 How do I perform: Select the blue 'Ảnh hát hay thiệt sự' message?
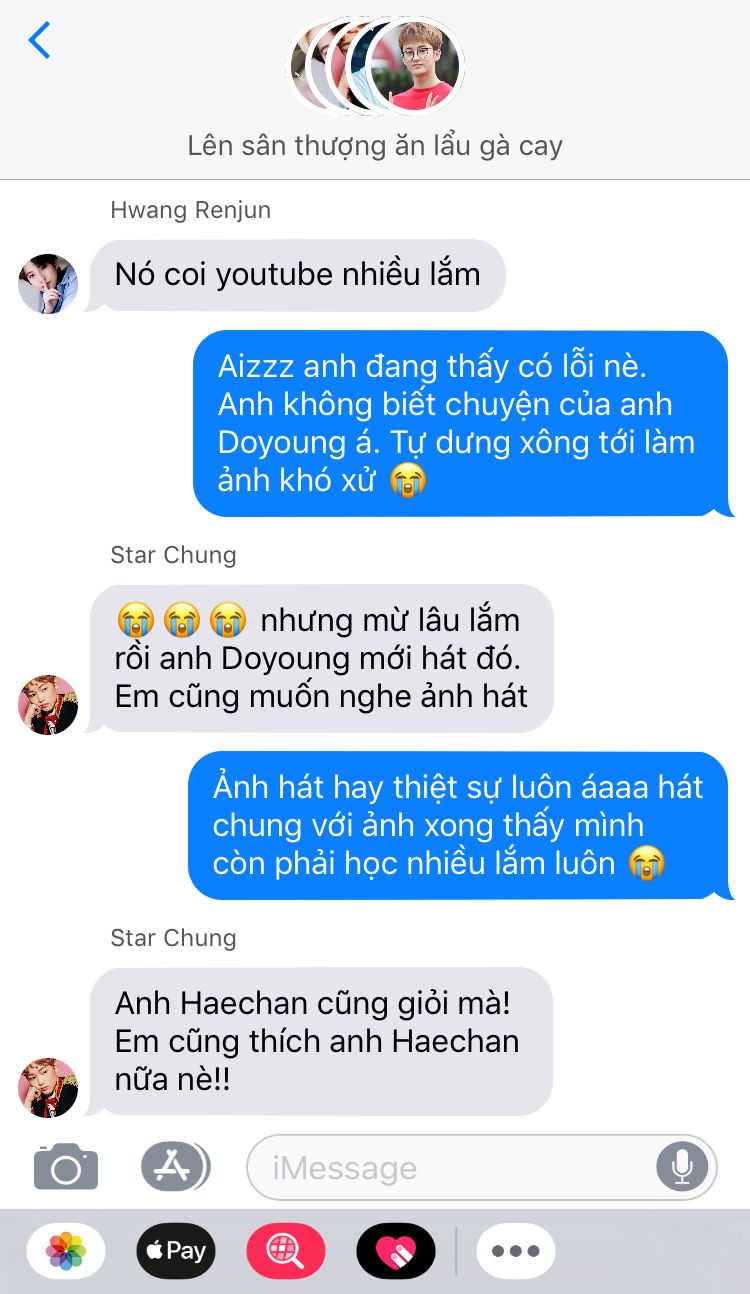(x=460, y=825)
